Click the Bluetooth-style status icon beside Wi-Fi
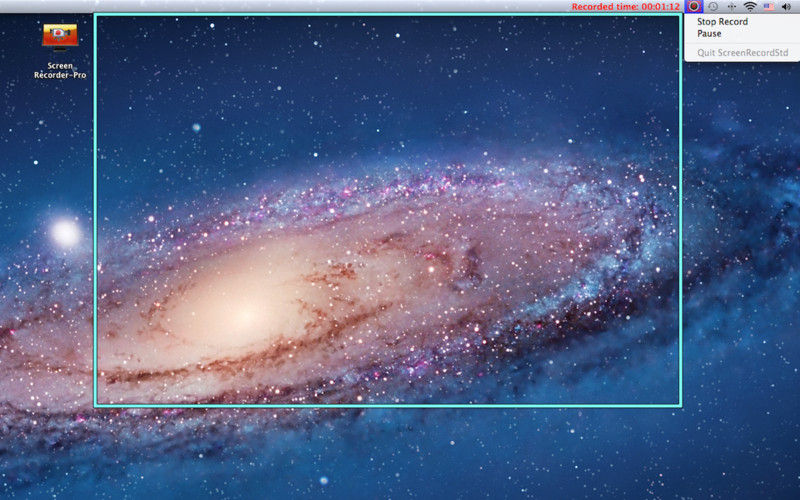Screen dimensions: 800x500 click(x=732, y=7)
